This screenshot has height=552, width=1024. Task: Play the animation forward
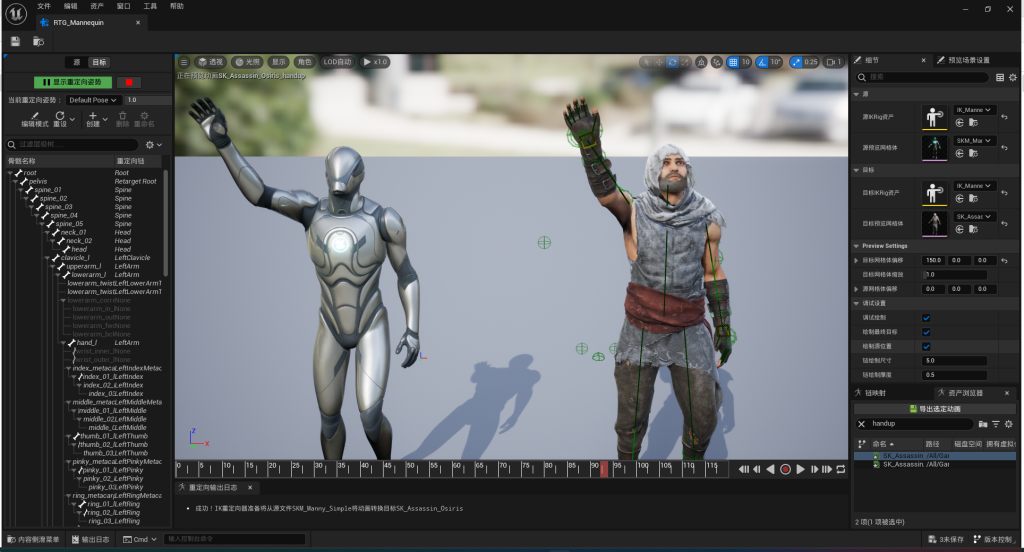[801, 469]
